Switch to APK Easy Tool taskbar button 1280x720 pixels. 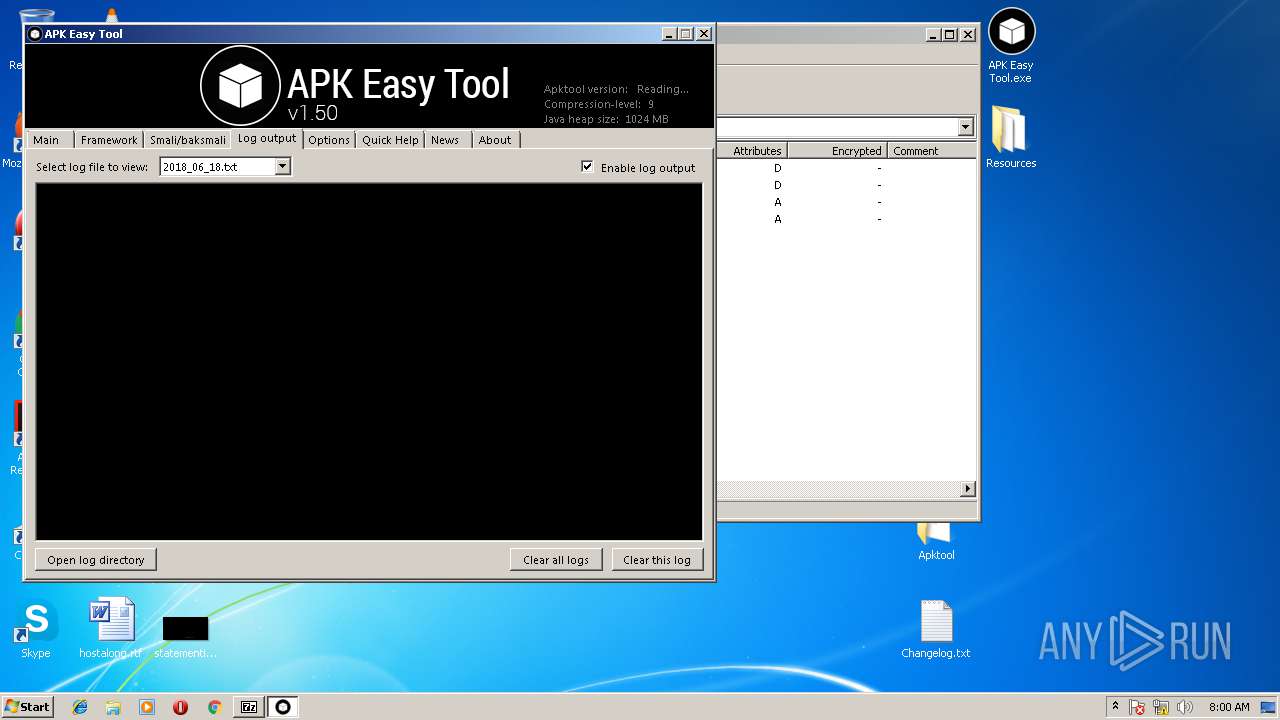click(x=283, y=707)
